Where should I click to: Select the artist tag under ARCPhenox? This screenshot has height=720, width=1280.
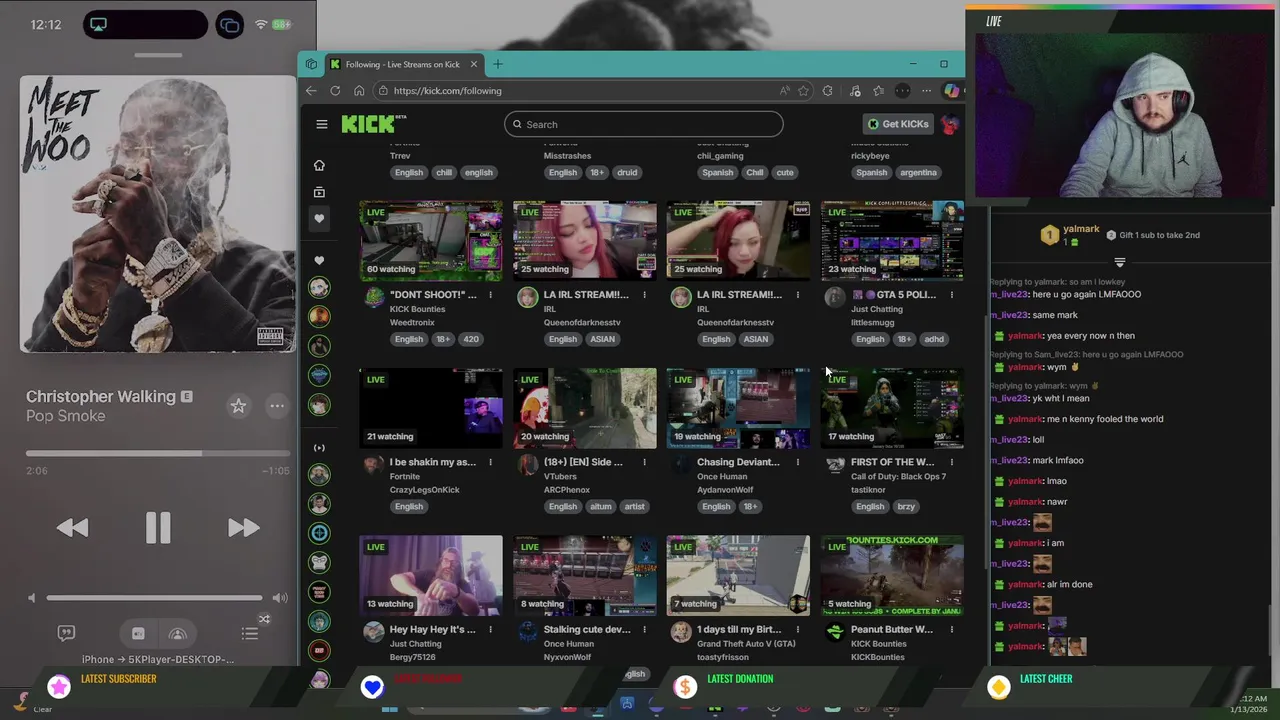(635, 506)
